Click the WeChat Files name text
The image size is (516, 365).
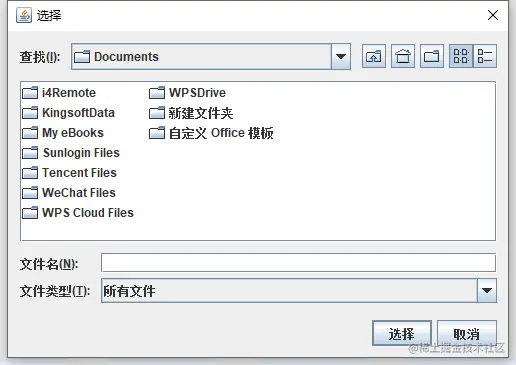[79, 193]
